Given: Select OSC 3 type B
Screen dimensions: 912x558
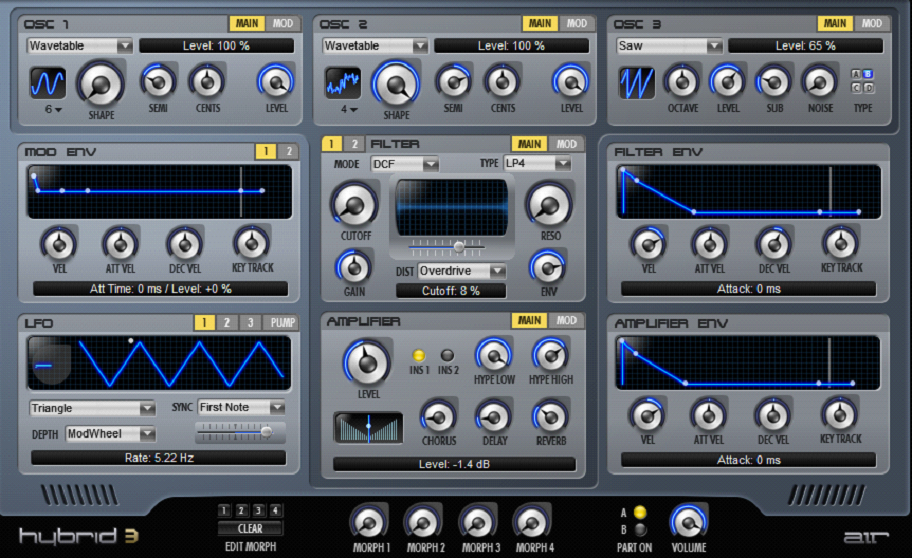Looking at the screenshot, I should click(868, 74).
